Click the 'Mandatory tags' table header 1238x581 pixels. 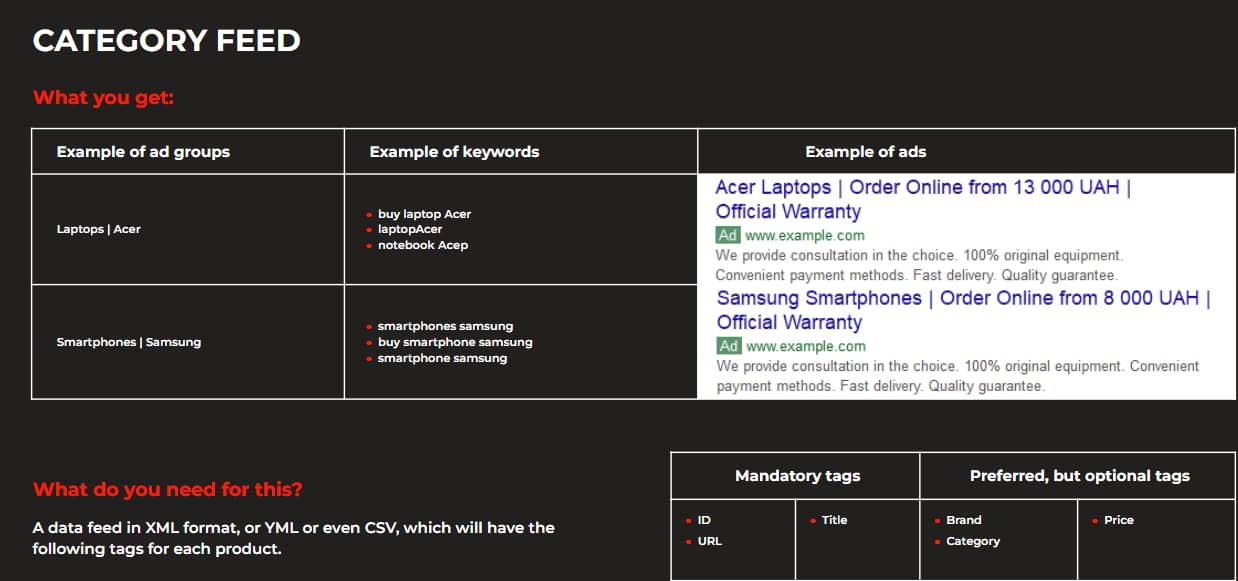tap(797, 476)
